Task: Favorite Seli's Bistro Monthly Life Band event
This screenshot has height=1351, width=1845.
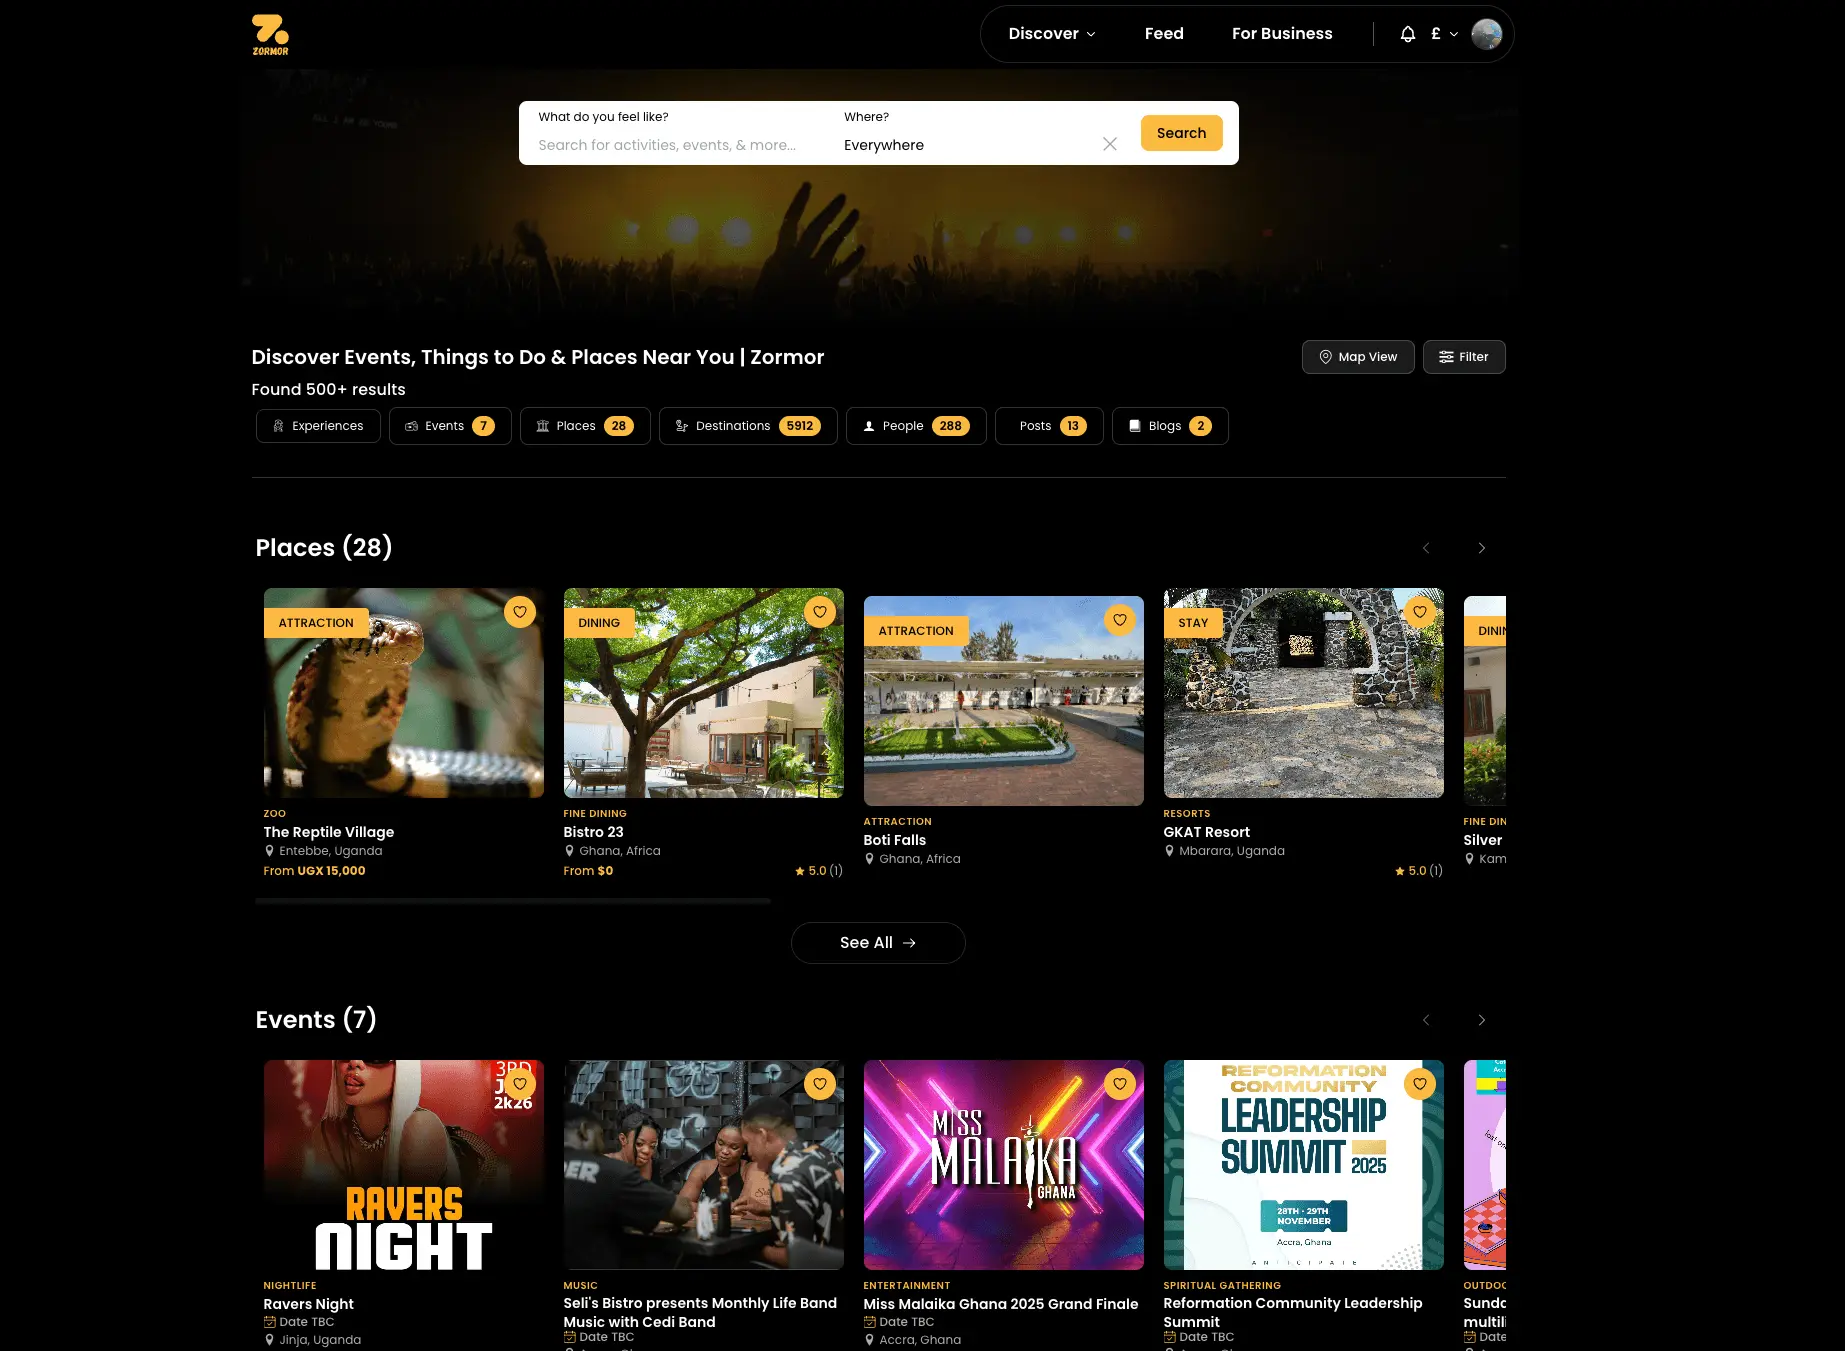Action: (x=820, y=1084)
